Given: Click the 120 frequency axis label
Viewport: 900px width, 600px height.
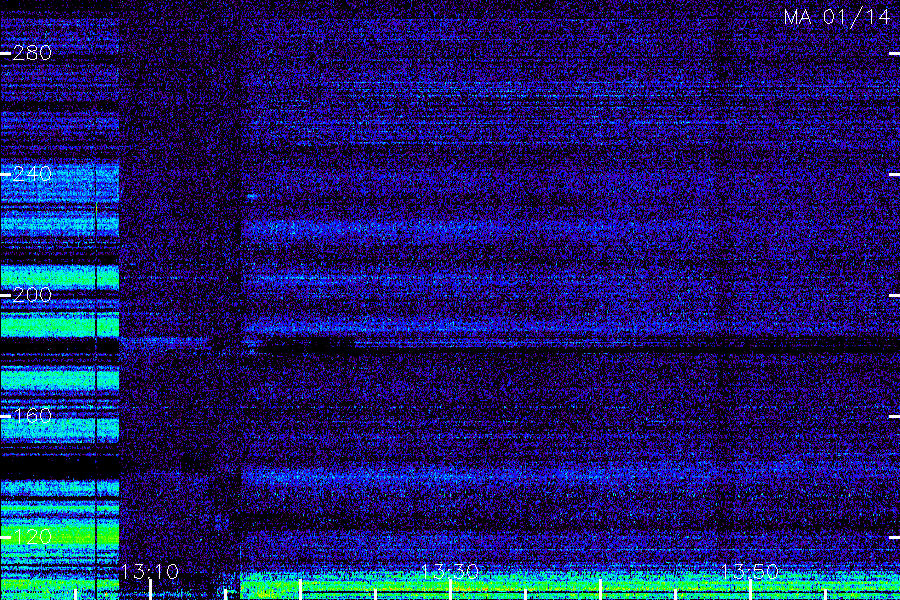Looking at the screenshot, I should point(32,537).
